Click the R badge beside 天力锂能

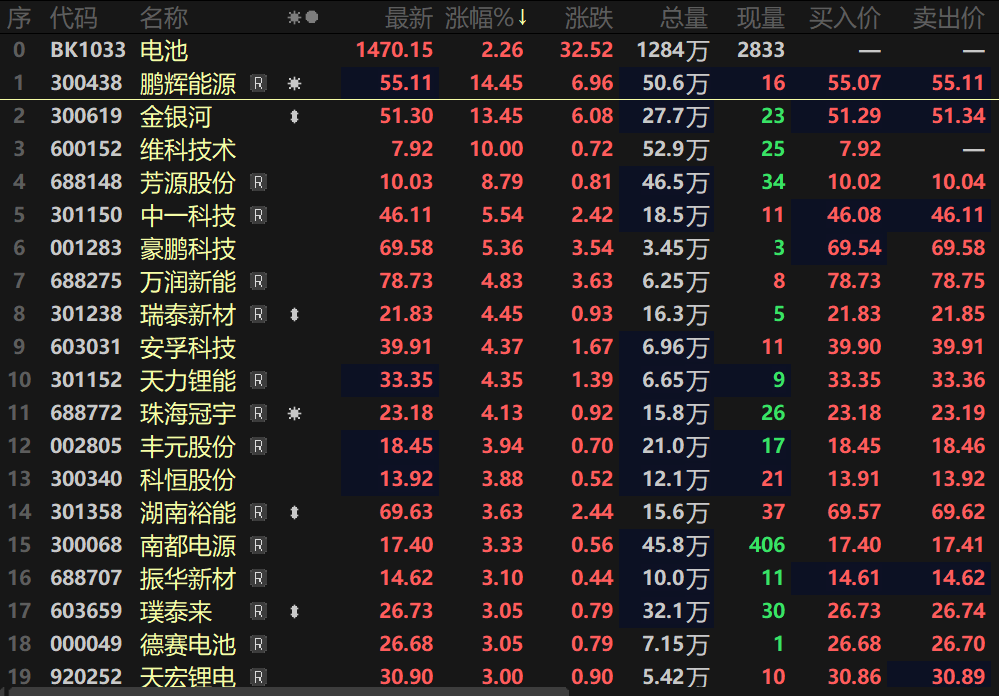tap(258, 381)
